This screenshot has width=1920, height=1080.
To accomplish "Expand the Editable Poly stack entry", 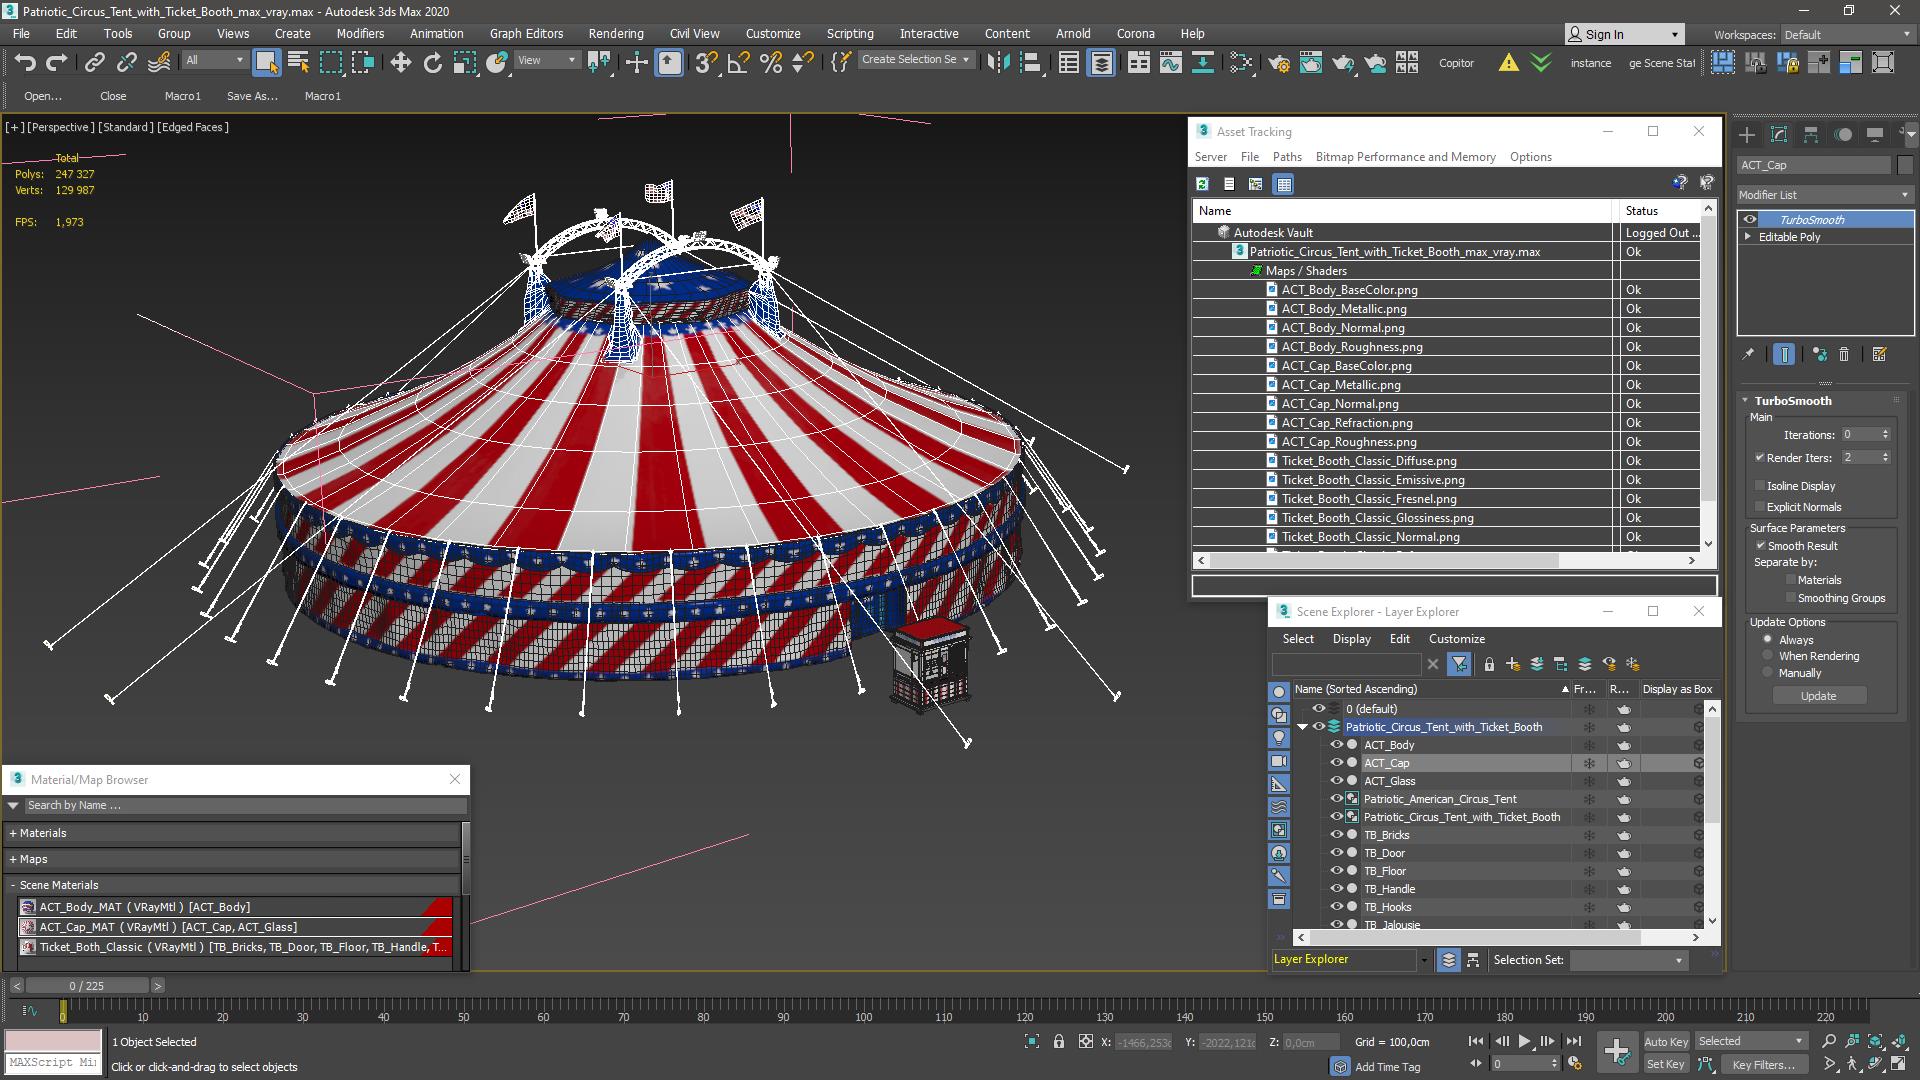I will (x=1748, y=237).
